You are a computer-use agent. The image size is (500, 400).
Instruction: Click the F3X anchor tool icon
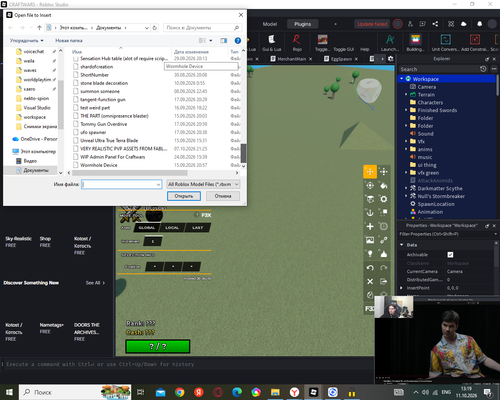click(370, 213)
